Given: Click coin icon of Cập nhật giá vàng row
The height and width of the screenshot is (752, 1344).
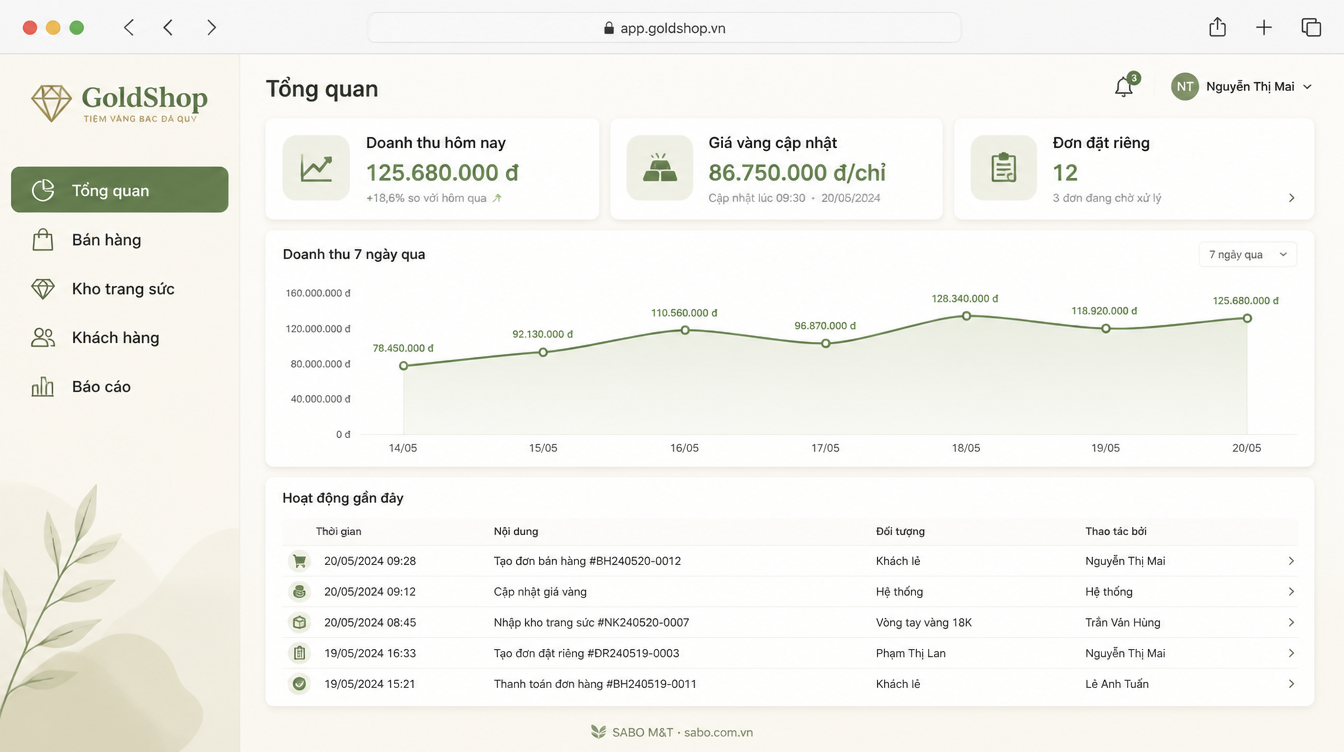Looking at the screenshot, I should [x=298, y=592].
